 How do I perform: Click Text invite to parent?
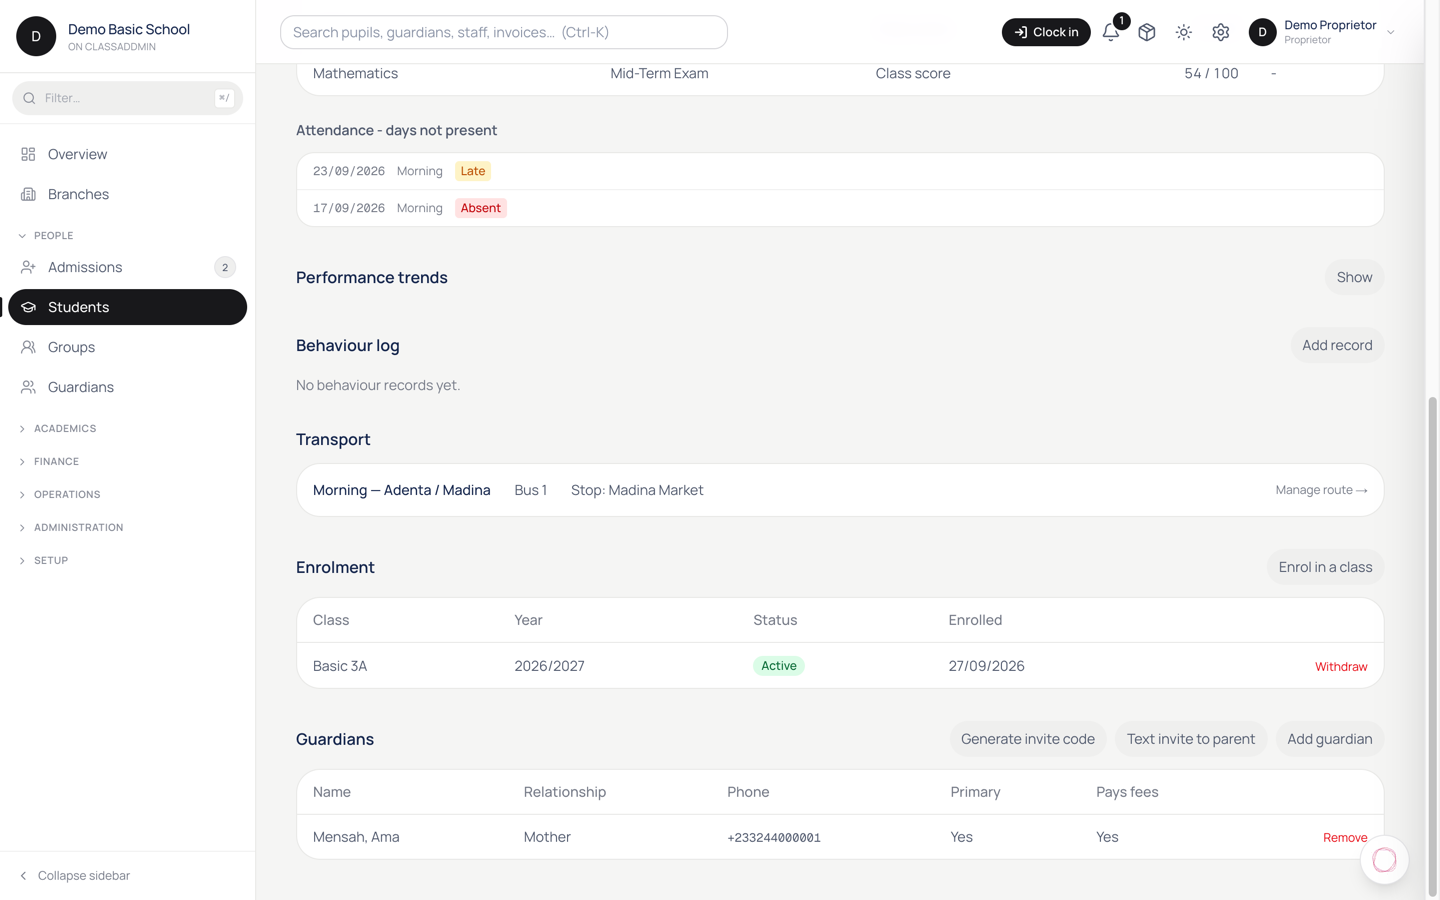pos(1191,739)
